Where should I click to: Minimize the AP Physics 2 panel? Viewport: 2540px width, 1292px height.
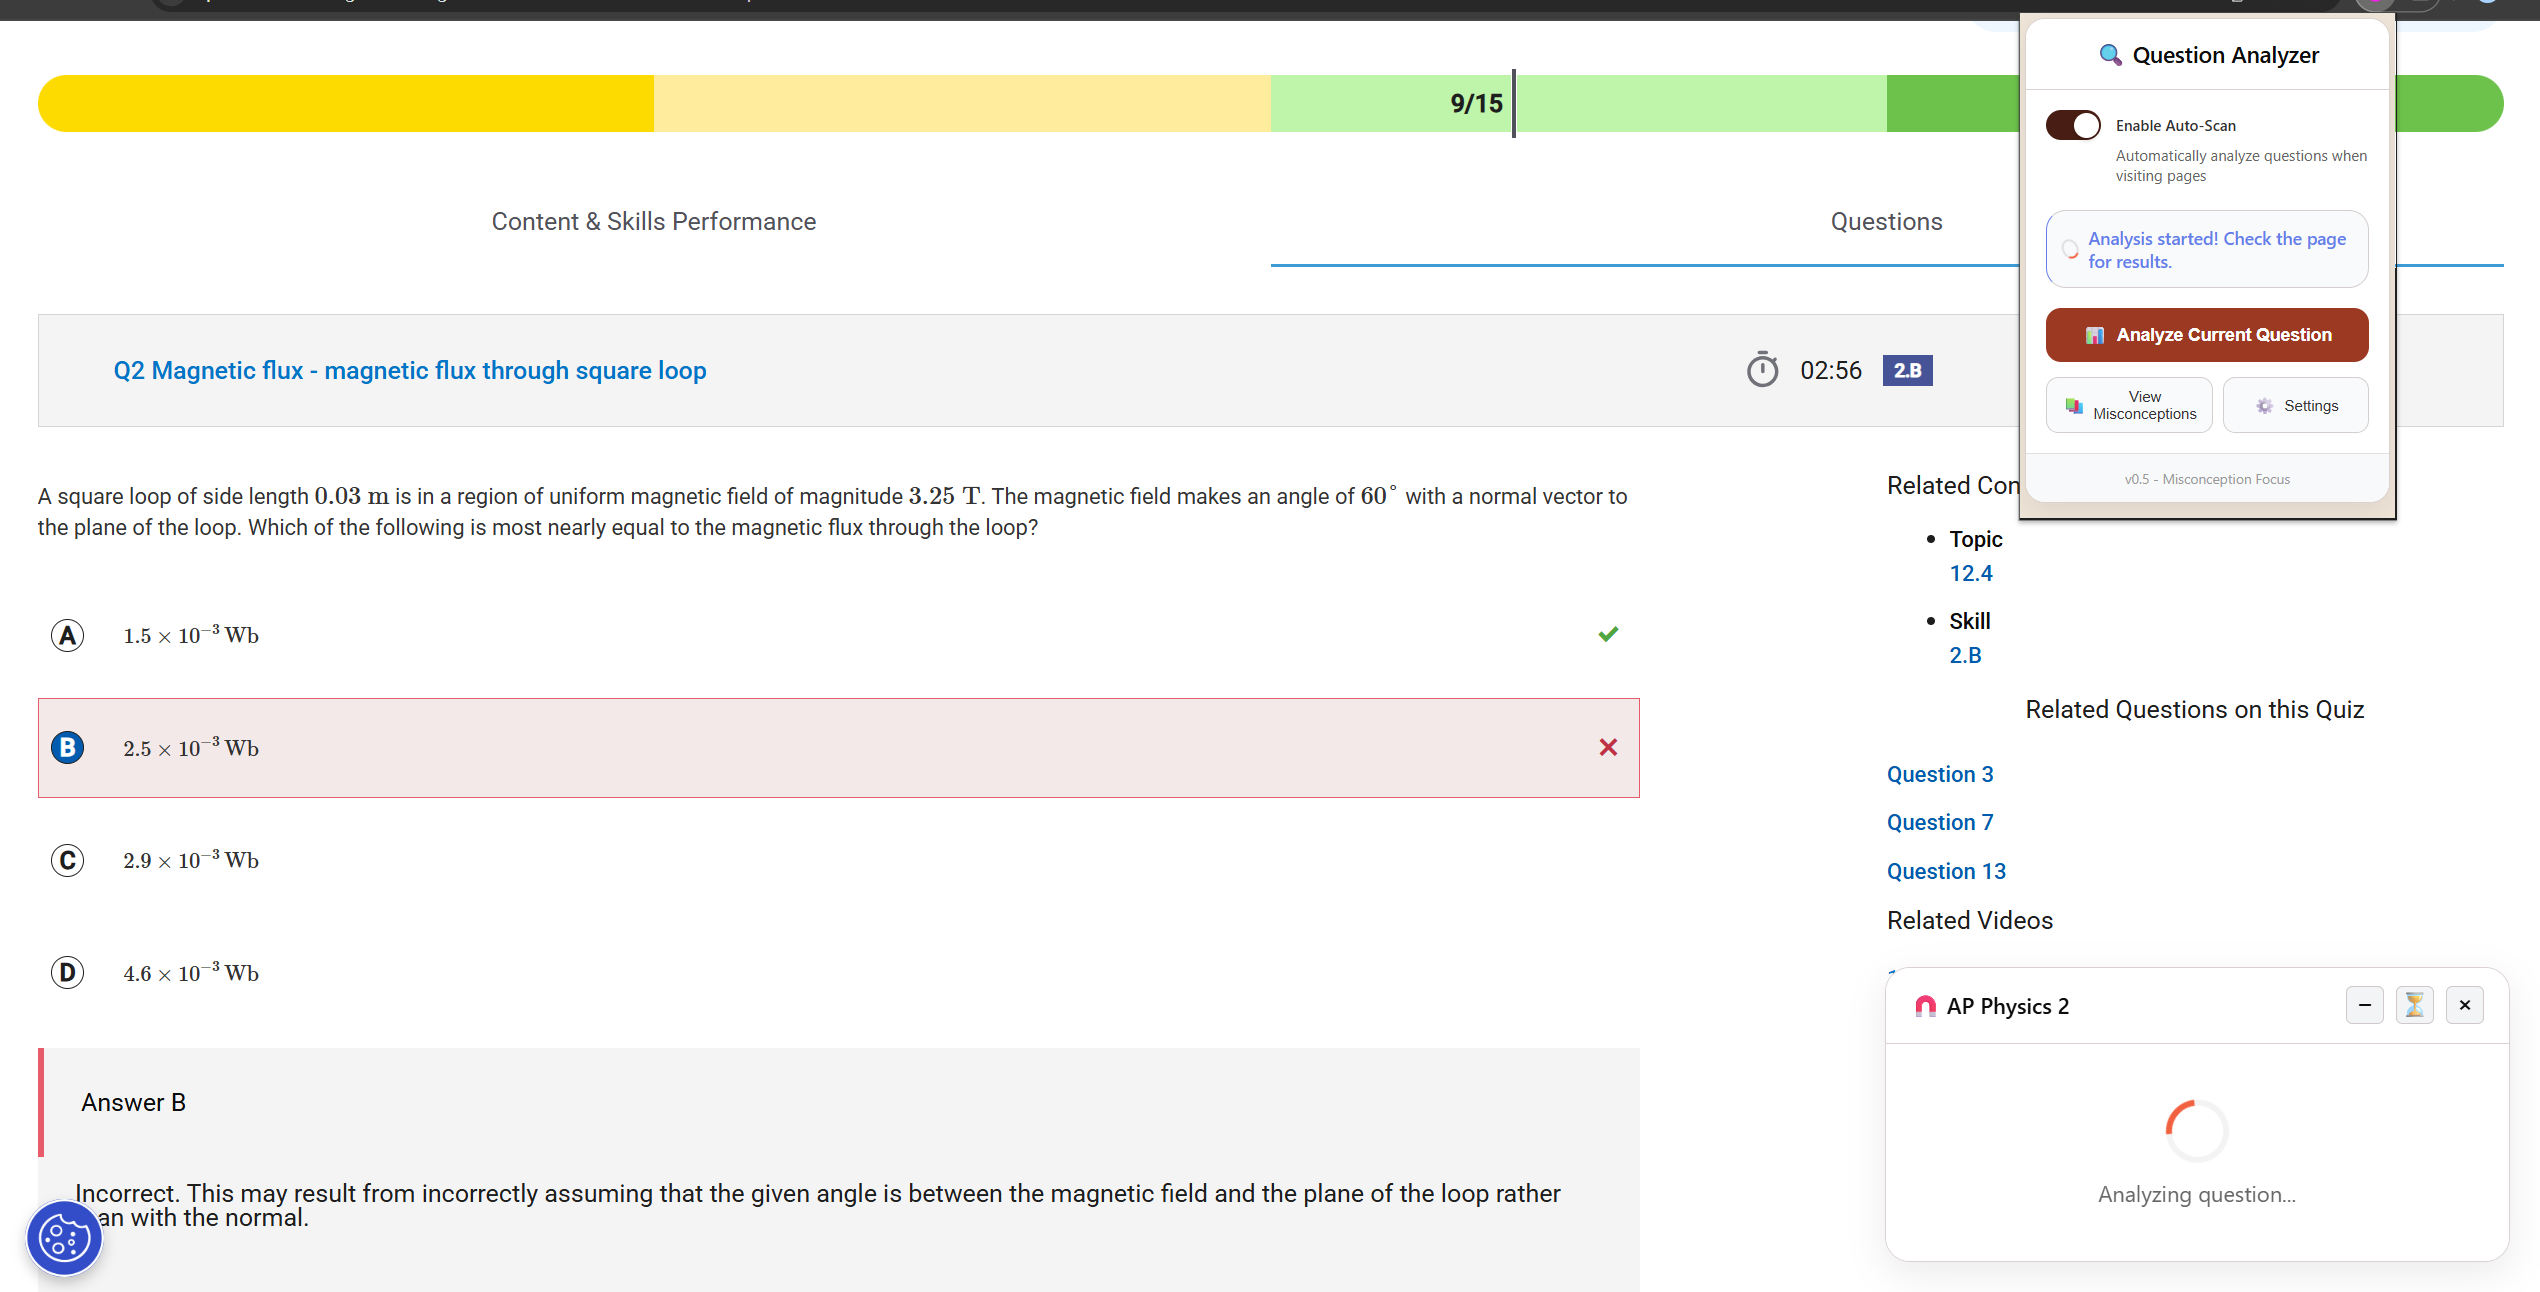(2364, 1005)
